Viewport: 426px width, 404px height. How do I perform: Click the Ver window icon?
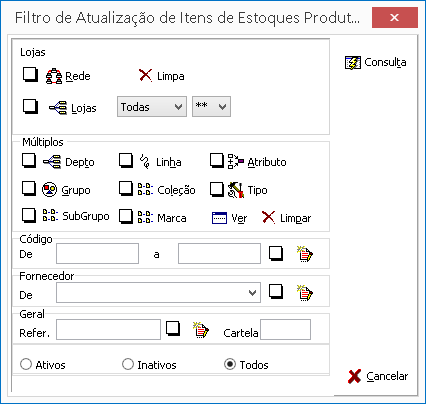pyautogui.click(x=219, y=218)
